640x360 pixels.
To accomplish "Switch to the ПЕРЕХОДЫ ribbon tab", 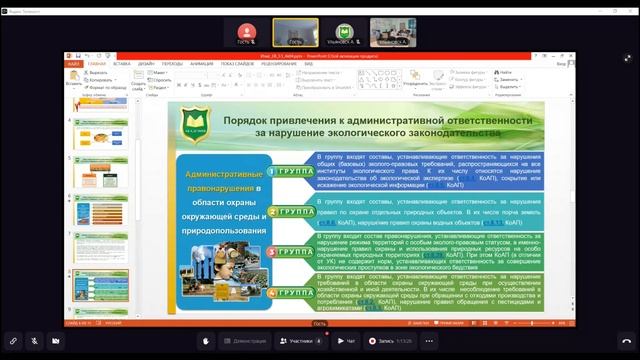I will [x=172, y=64].
